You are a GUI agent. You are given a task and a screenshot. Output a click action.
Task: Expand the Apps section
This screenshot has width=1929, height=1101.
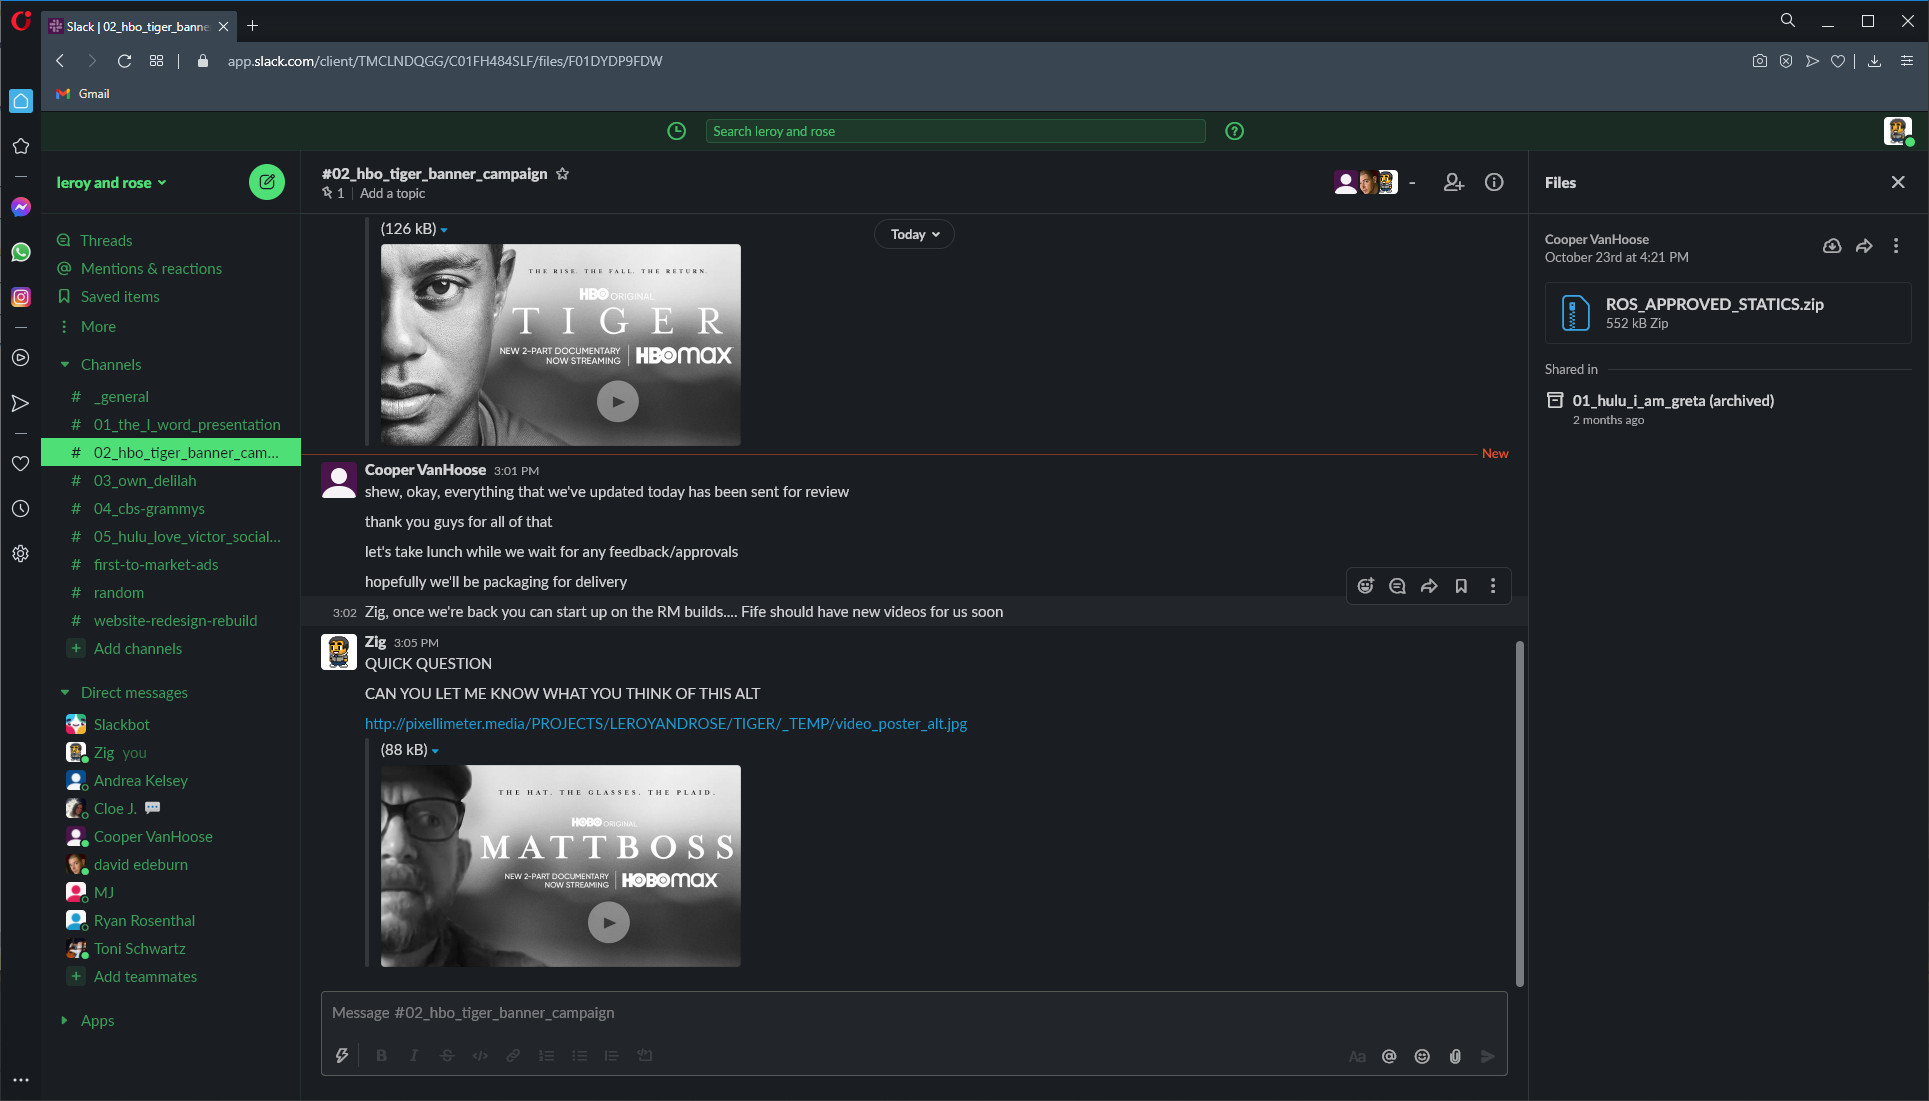coord(65,1021)
